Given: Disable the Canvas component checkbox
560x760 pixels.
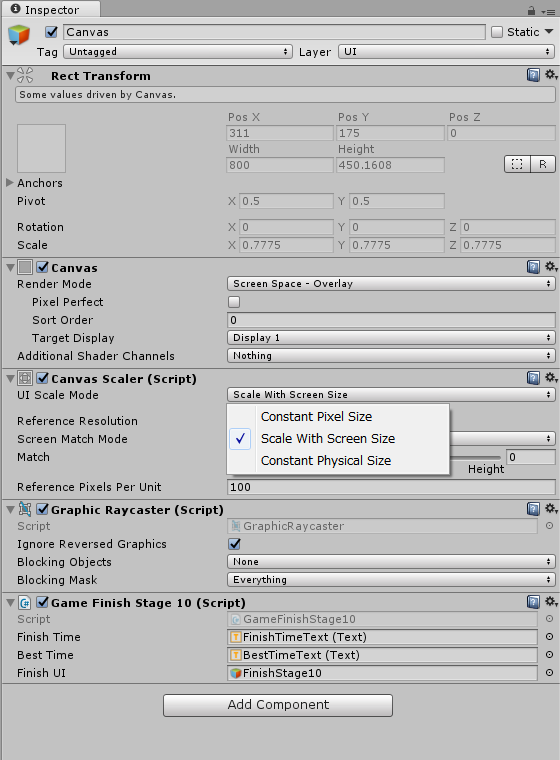Looking at the screenshot, I should tap(43, 267).
